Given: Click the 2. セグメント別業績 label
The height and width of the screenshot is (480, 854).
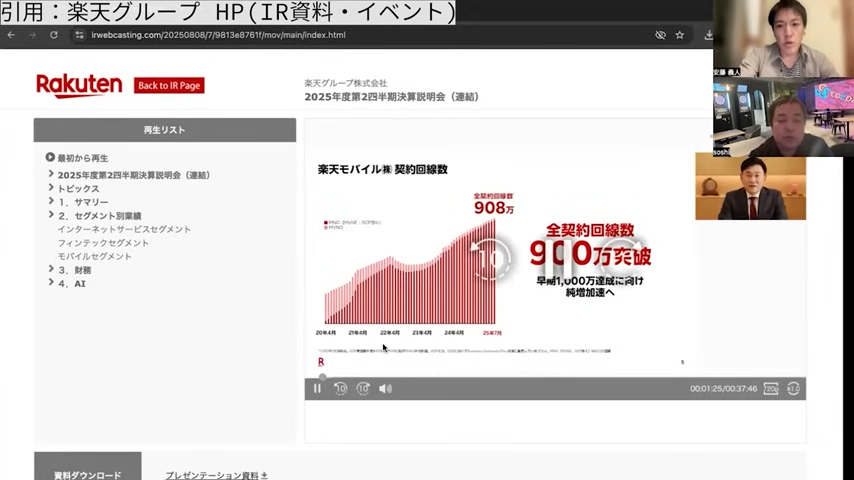Looking at the screenshot, I should [x=100, y=216].
